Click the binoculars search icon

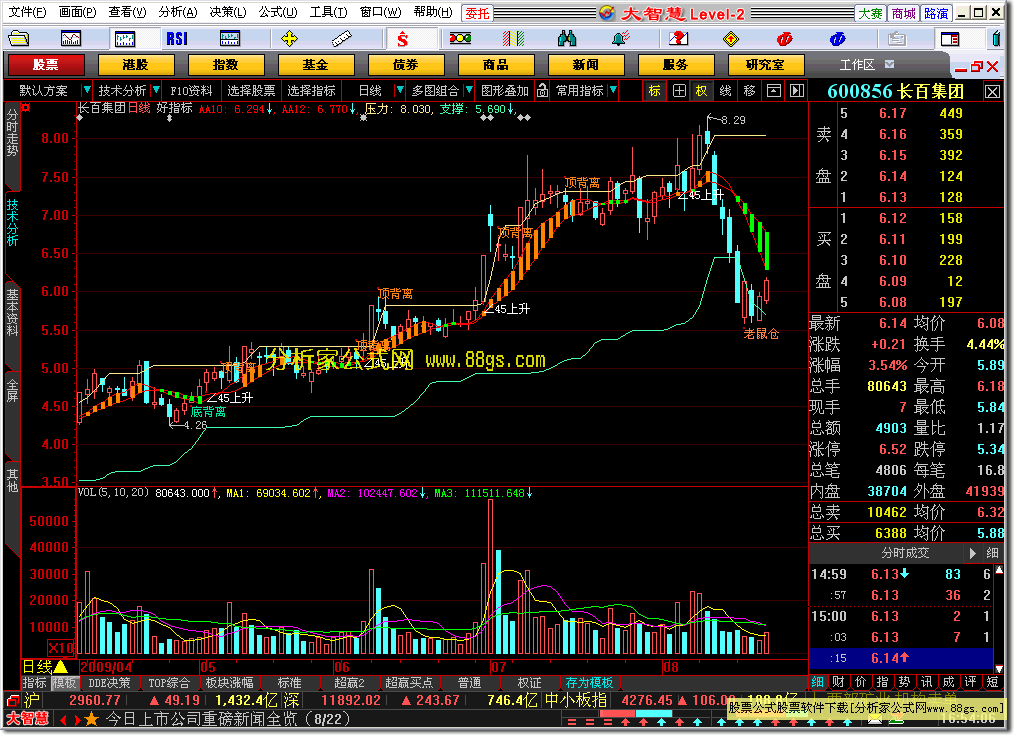point(567,39)
